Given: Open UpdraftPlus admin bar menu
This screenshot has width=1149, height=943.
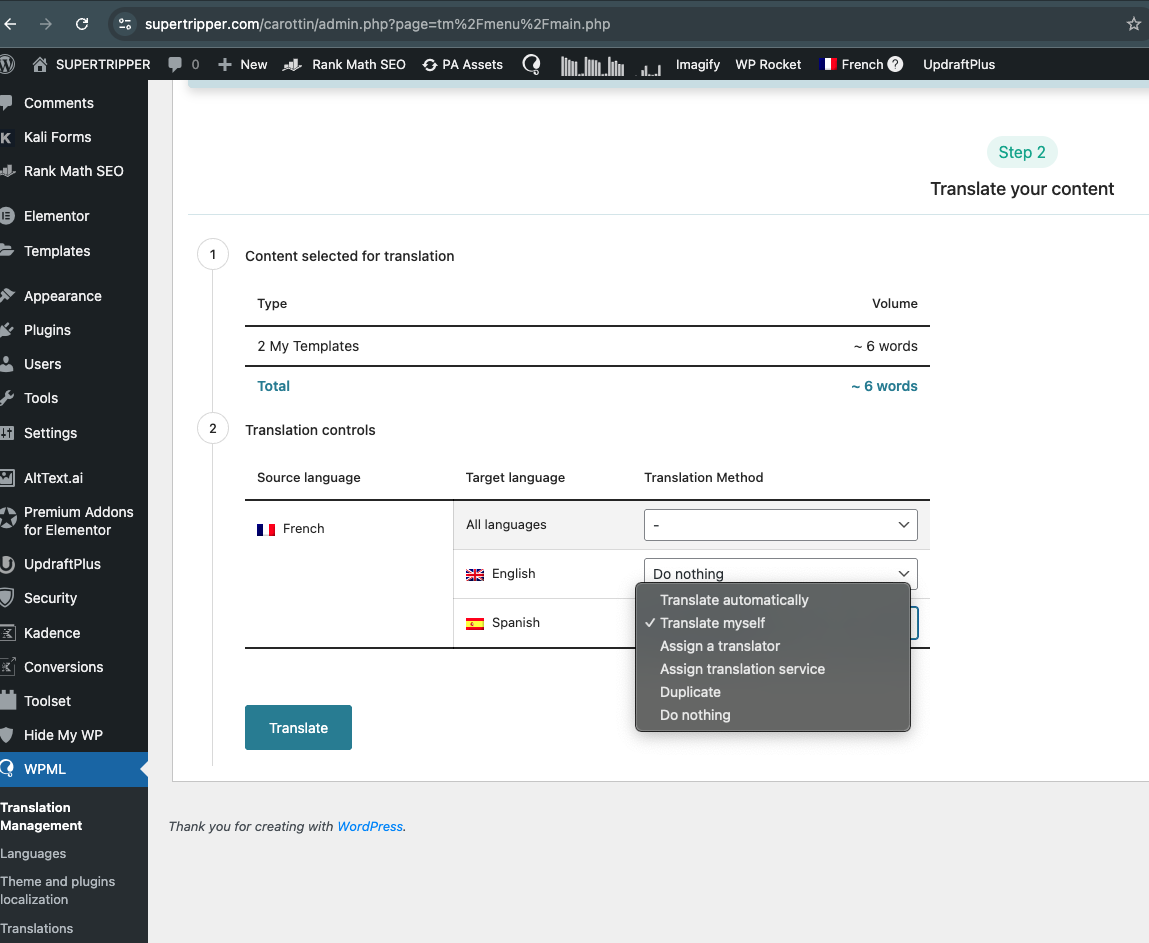Looking at the screenshot, I should click(958, 64).
